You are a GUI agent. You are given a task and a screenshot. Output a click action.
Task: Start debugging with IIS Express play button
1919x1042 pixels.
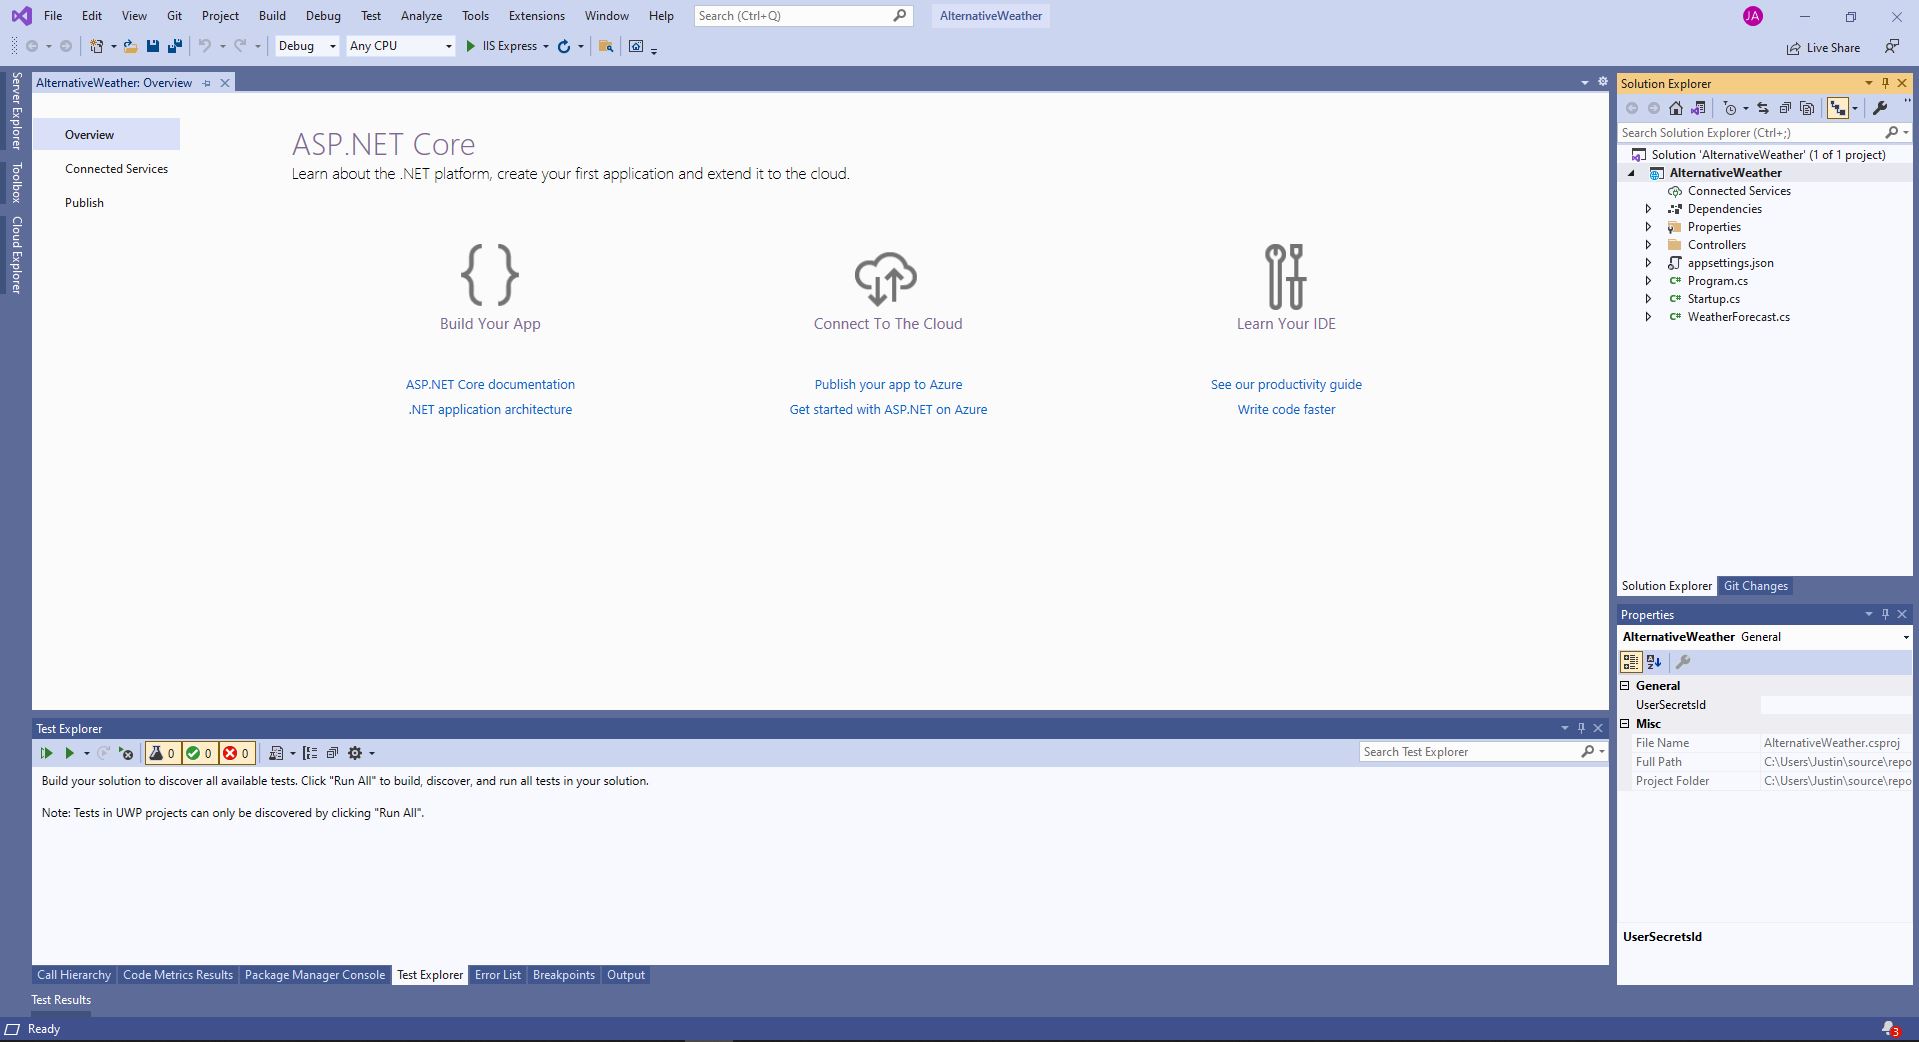point(471,46)
